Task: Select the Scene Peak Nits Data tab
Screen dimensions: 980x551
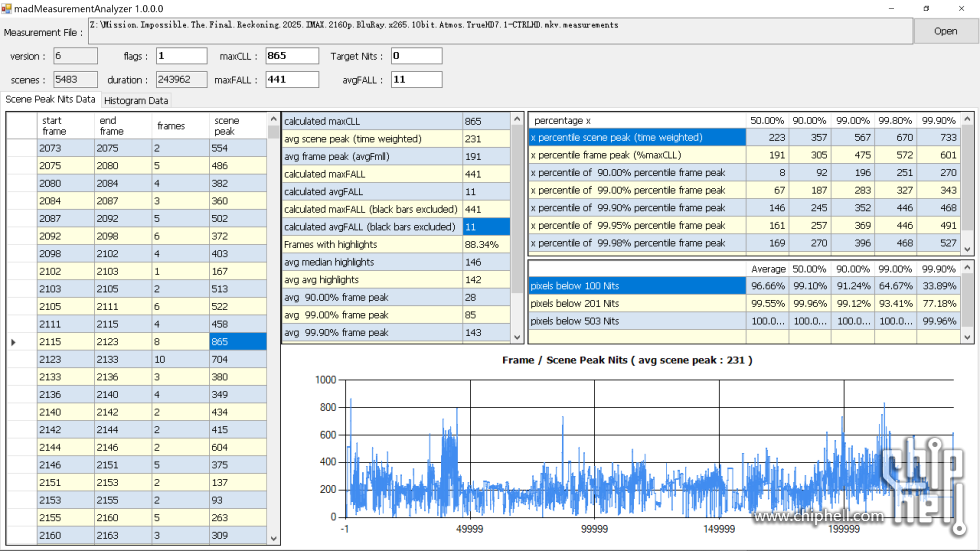Action: pos(50,100)
